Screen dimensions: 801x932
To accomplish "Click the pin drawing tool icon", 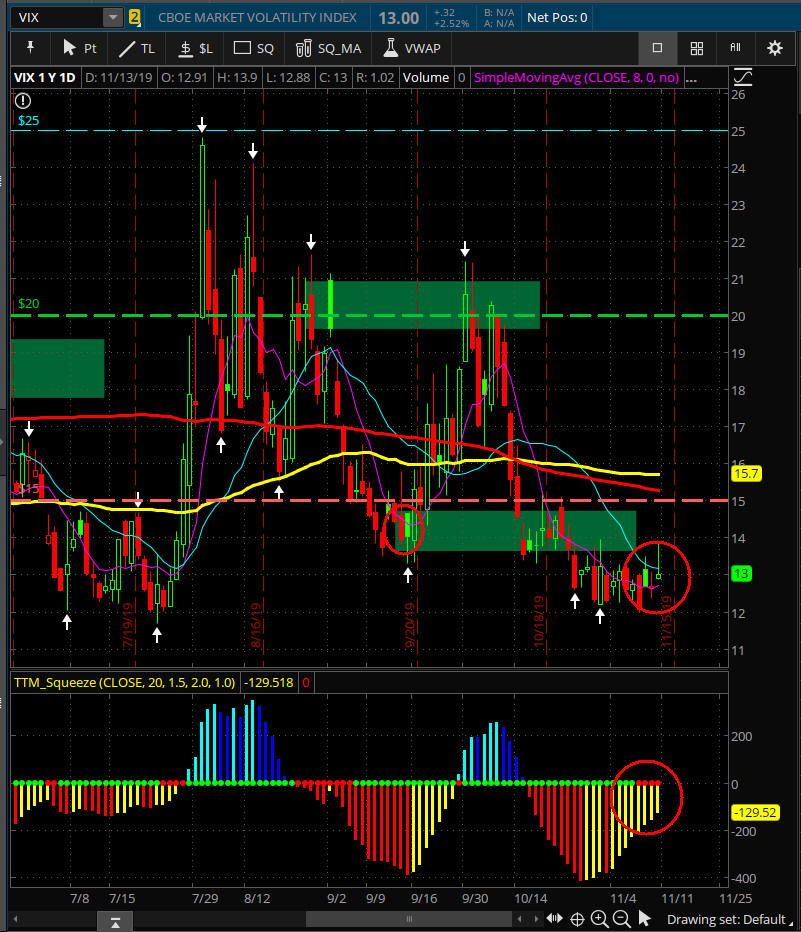I will click(30, 47).
